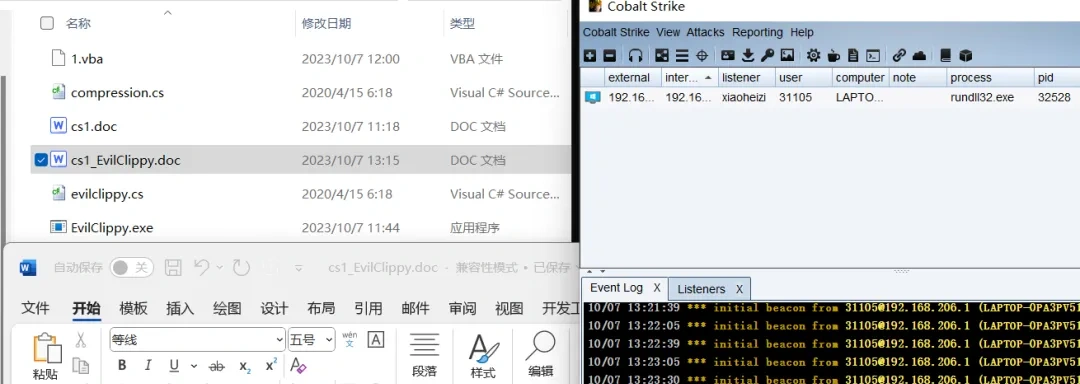
Task: Click the coffee cup icon
Action: [833, 56]
